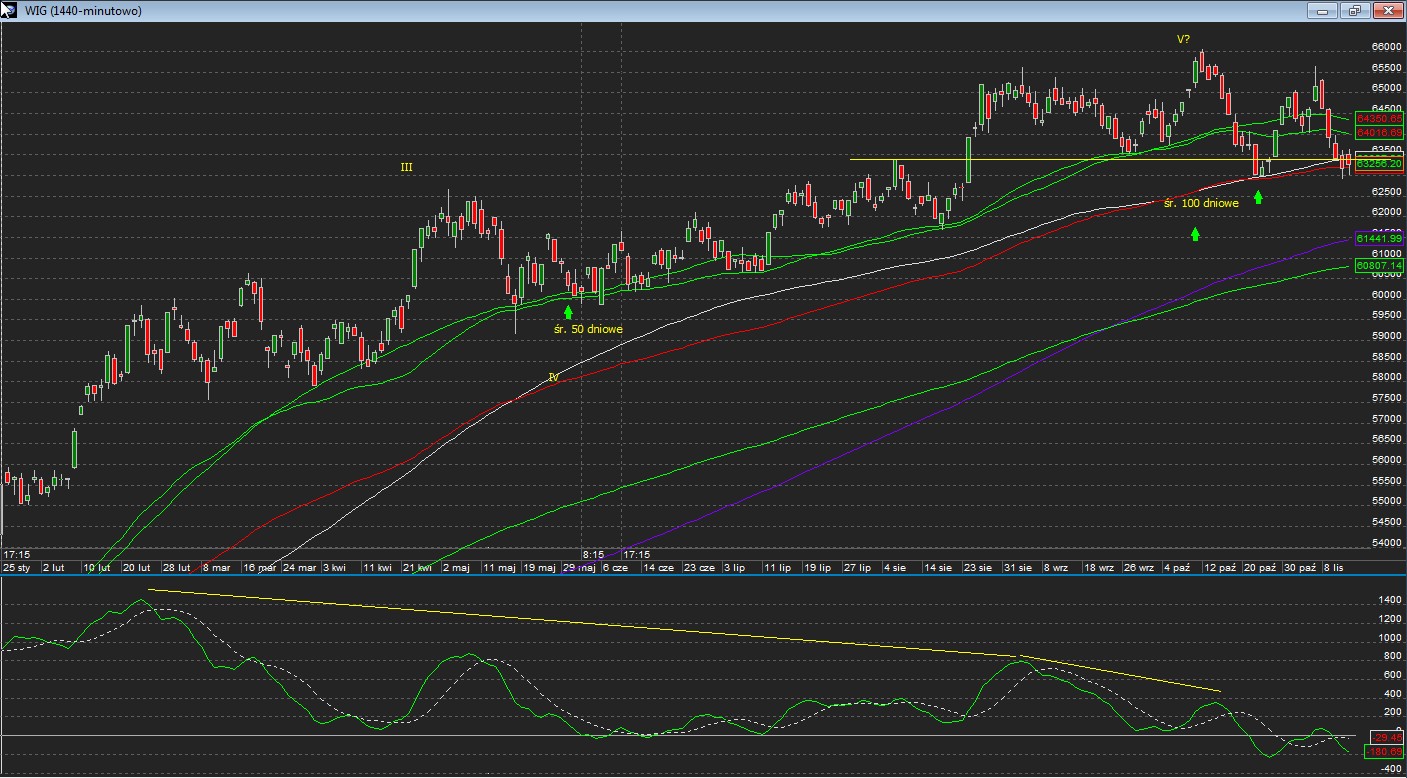Minimize the WIG chart window

(x=1325, y=11)
